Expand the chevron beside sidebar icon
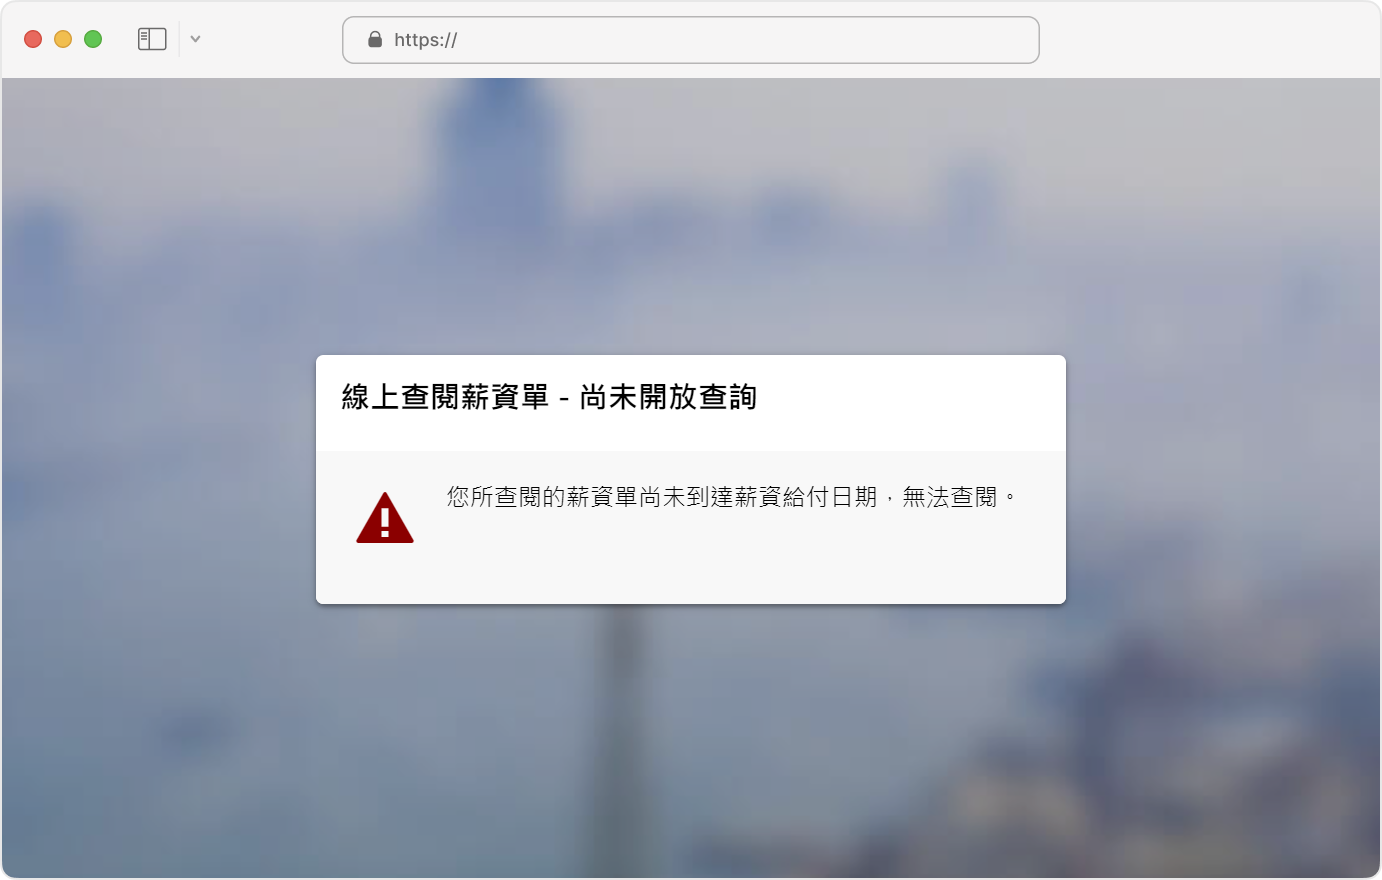Image resolution: width=1382 pixels, height=880 pixels. [196, 39]
